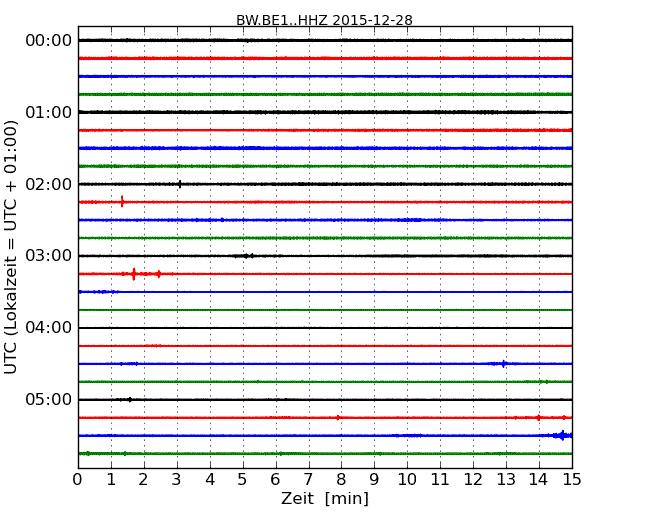Viewport: 650px width, 520px height.
Task: Click x-axis tick label 8
Action: click(341, 480)
